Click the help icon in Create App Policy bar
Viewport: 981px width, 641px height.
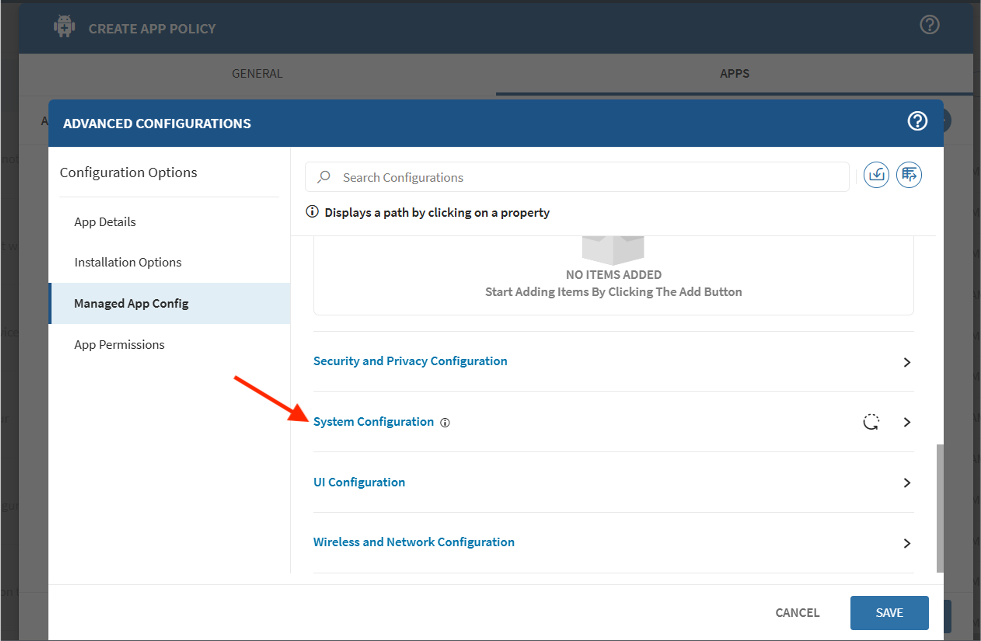(x=929, y=25)
